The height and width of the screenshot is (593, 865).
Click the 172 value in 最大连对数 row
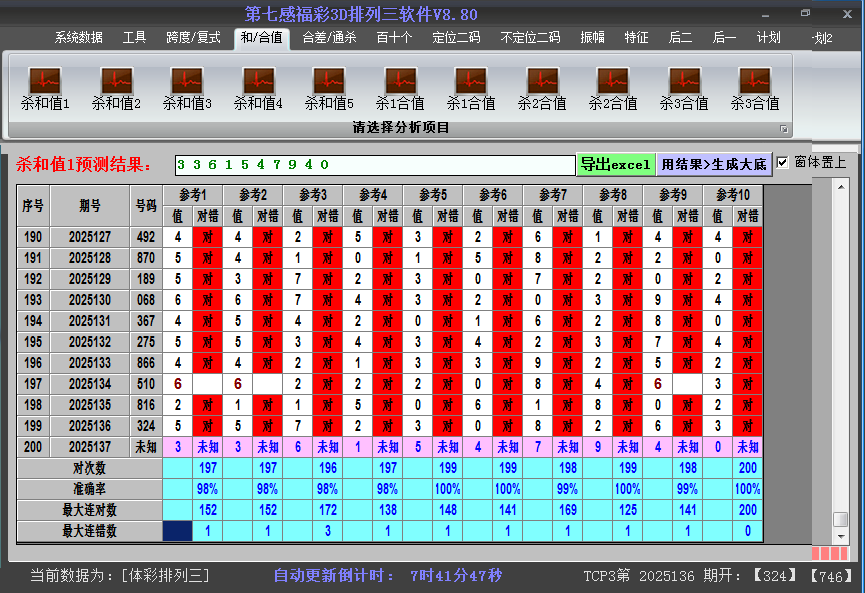click(x=328, y=510)
